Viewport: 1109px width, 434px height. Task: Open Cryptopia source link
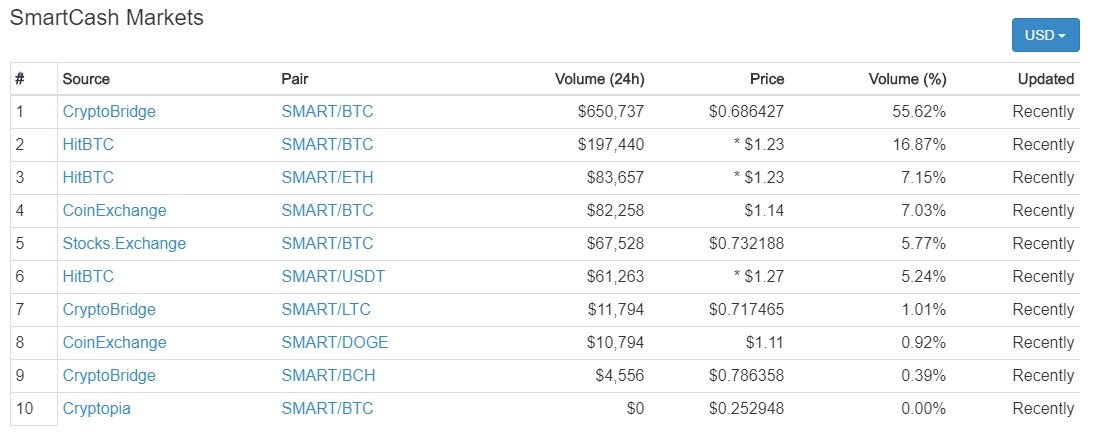click(x=97, y=409)
